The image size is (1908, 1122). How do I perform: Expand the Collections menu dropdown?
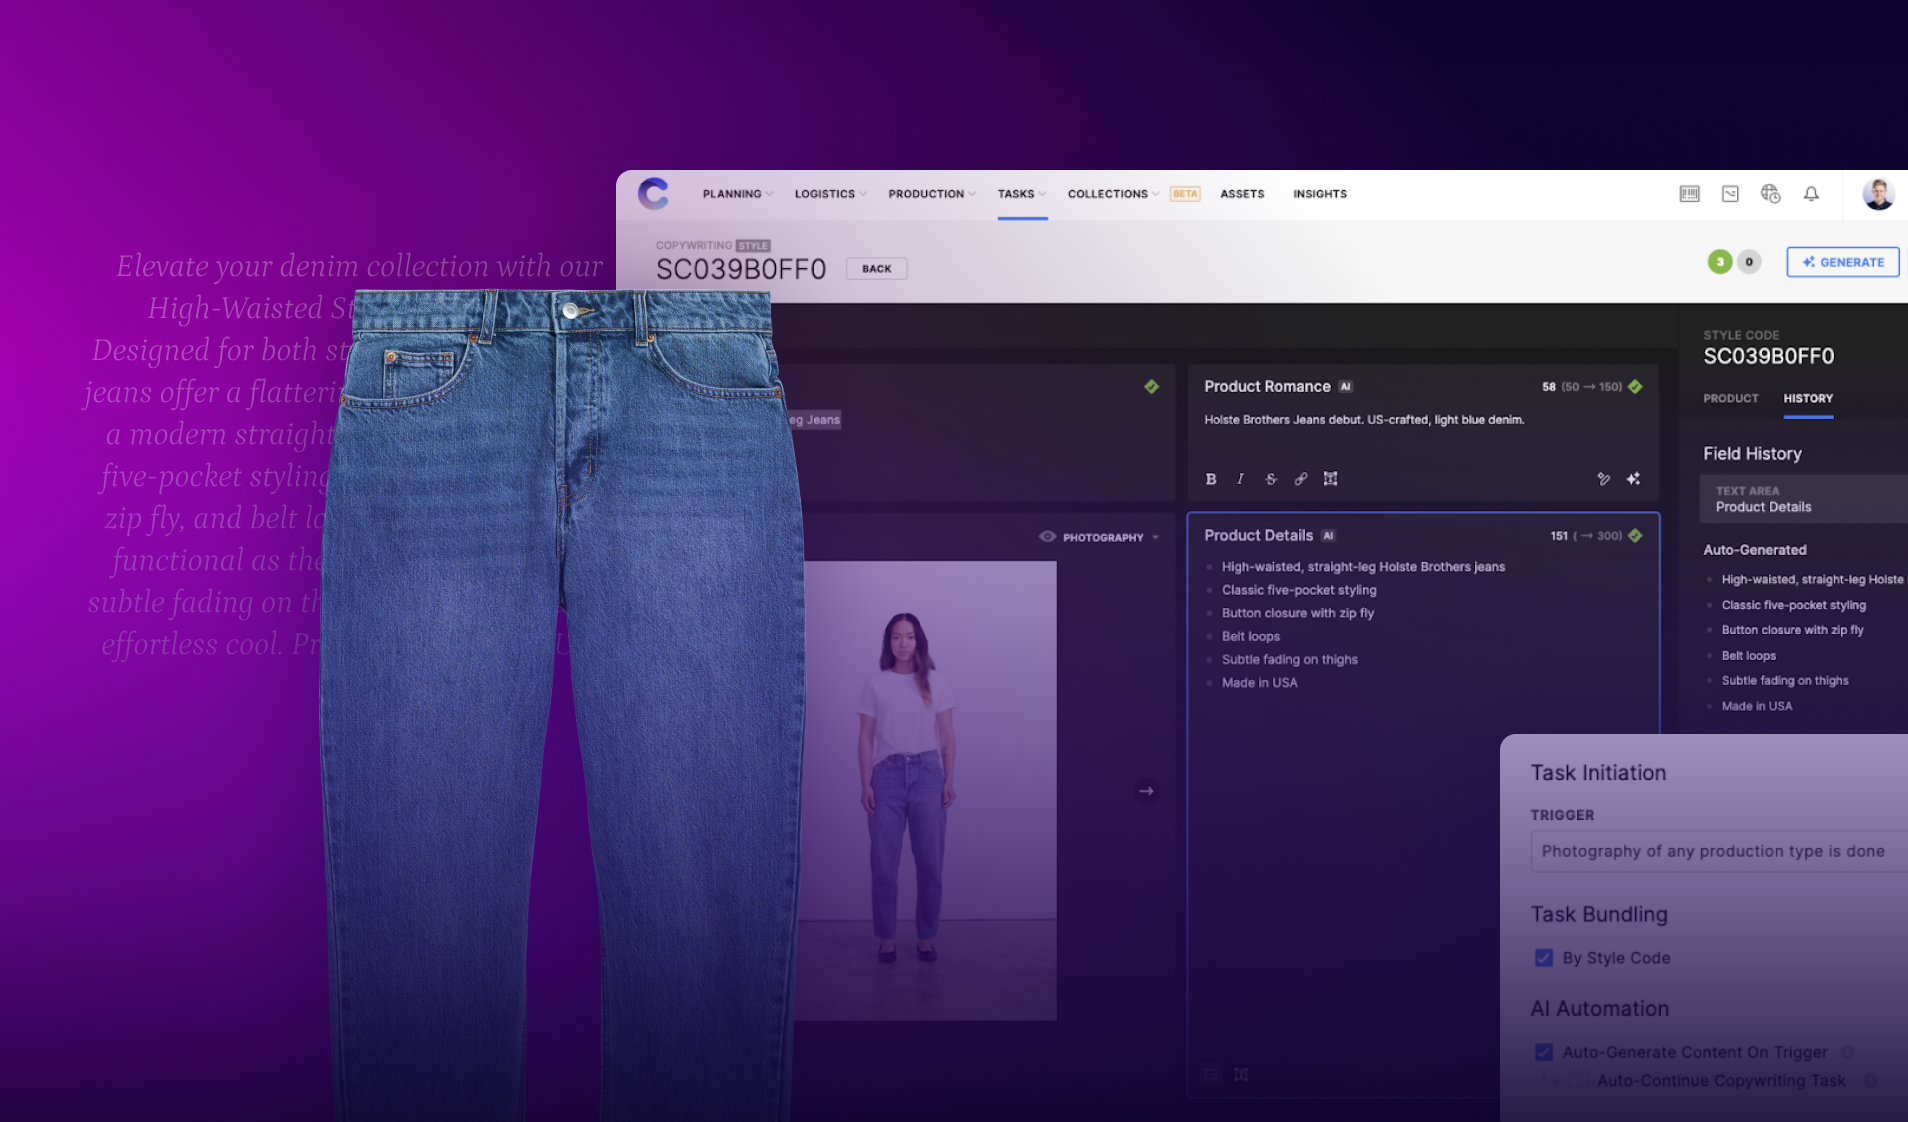tap(1113, 194)
